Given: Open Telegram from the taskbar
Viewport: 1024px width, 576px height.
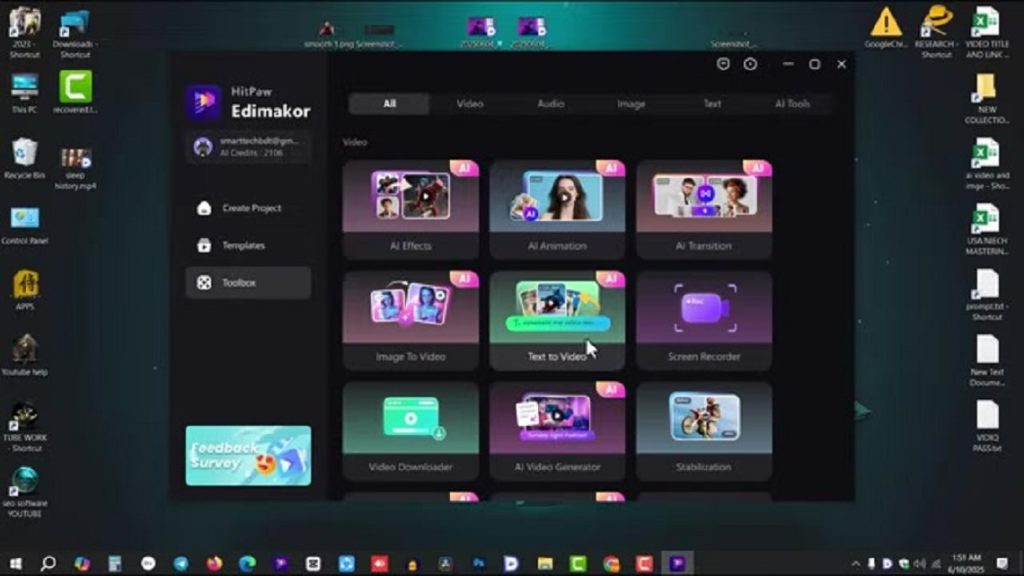Looking at the screenshot, I should [181, 564].
